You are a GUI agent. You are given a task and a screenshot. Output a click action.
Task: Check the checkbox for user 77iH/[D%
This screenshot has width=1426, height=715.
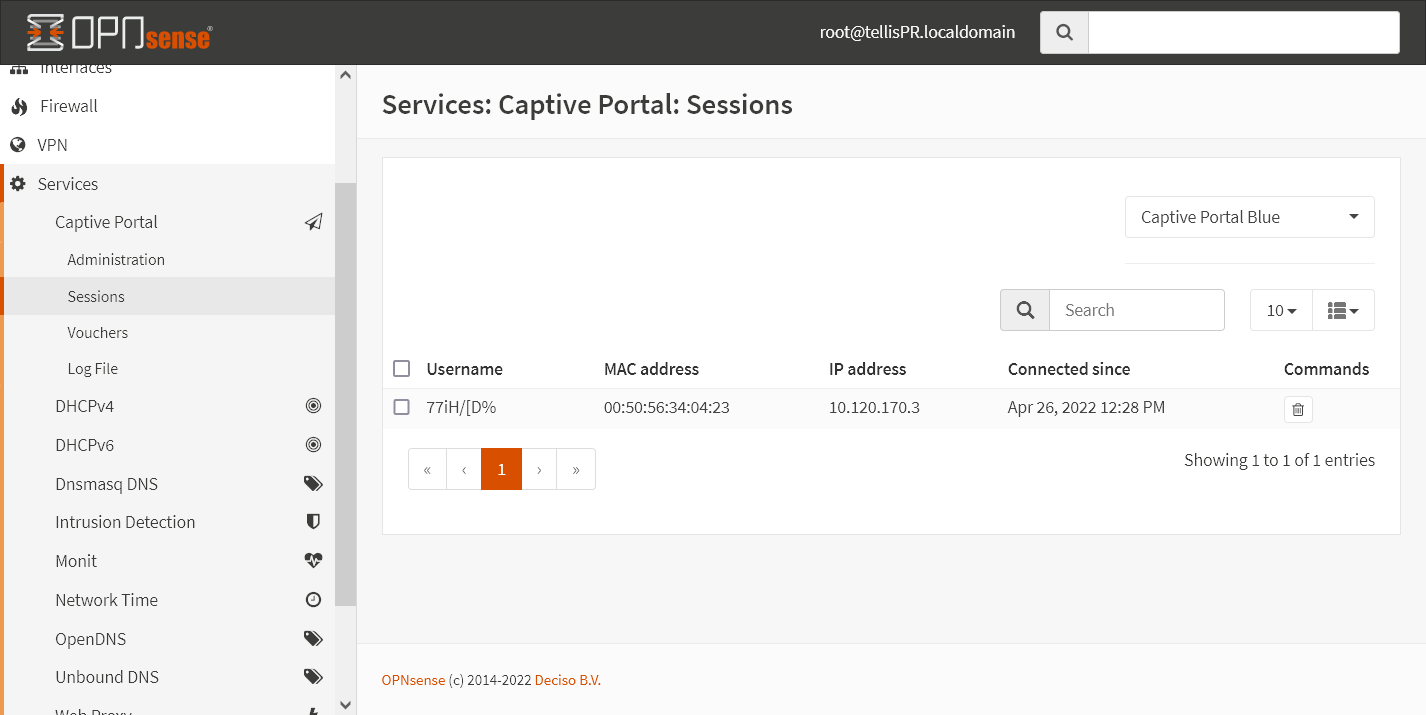coord(401,407)
